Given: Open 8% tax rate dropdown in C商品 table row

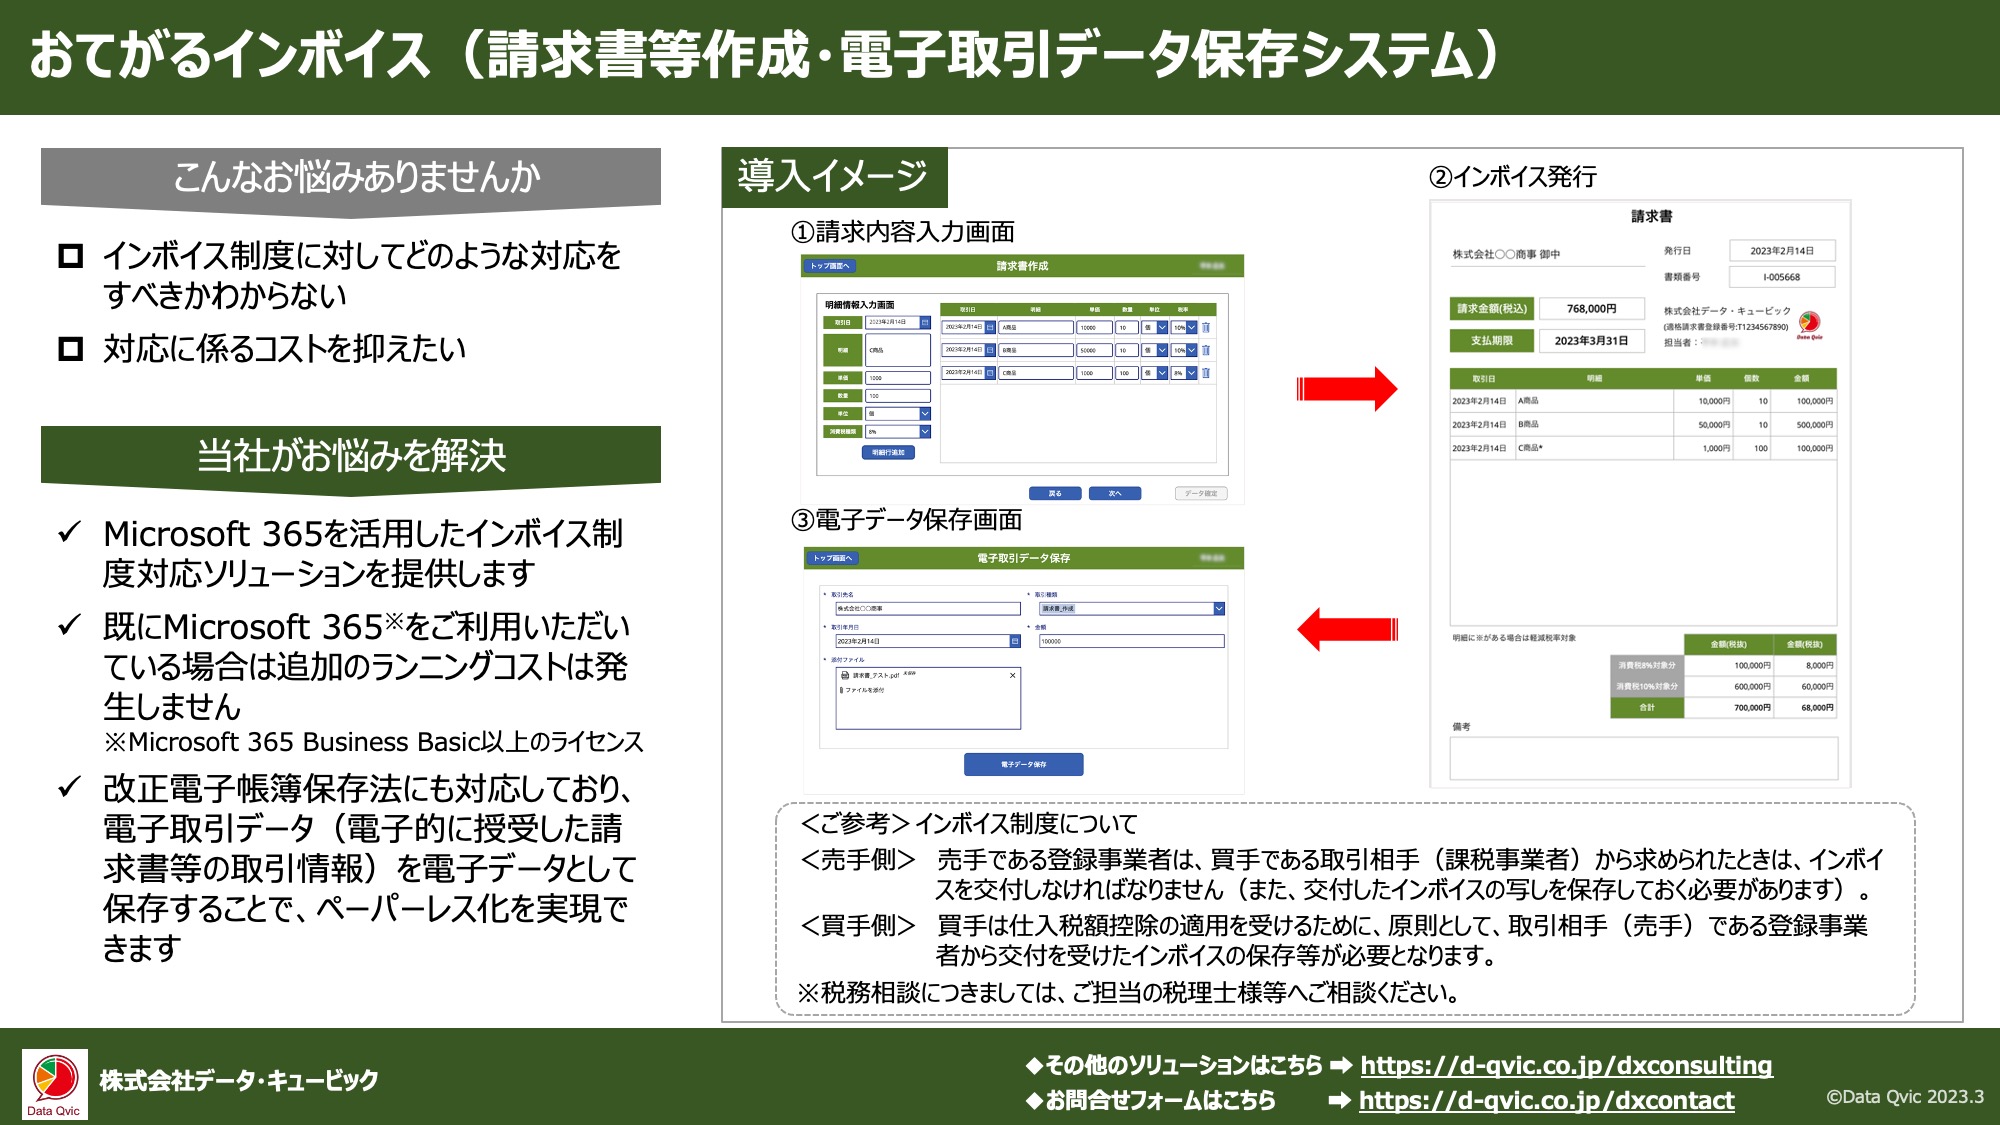Looking at the screenshot, I should click(1191, 373).
